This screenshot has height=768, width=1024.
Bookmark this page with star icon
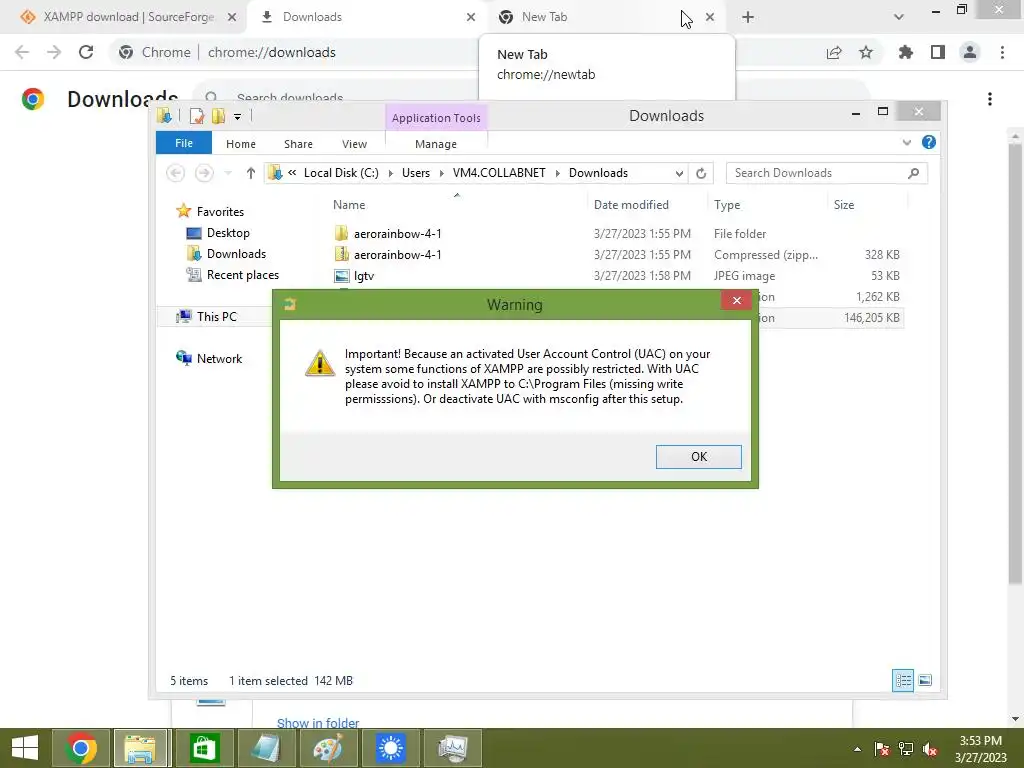coord(866,52)
